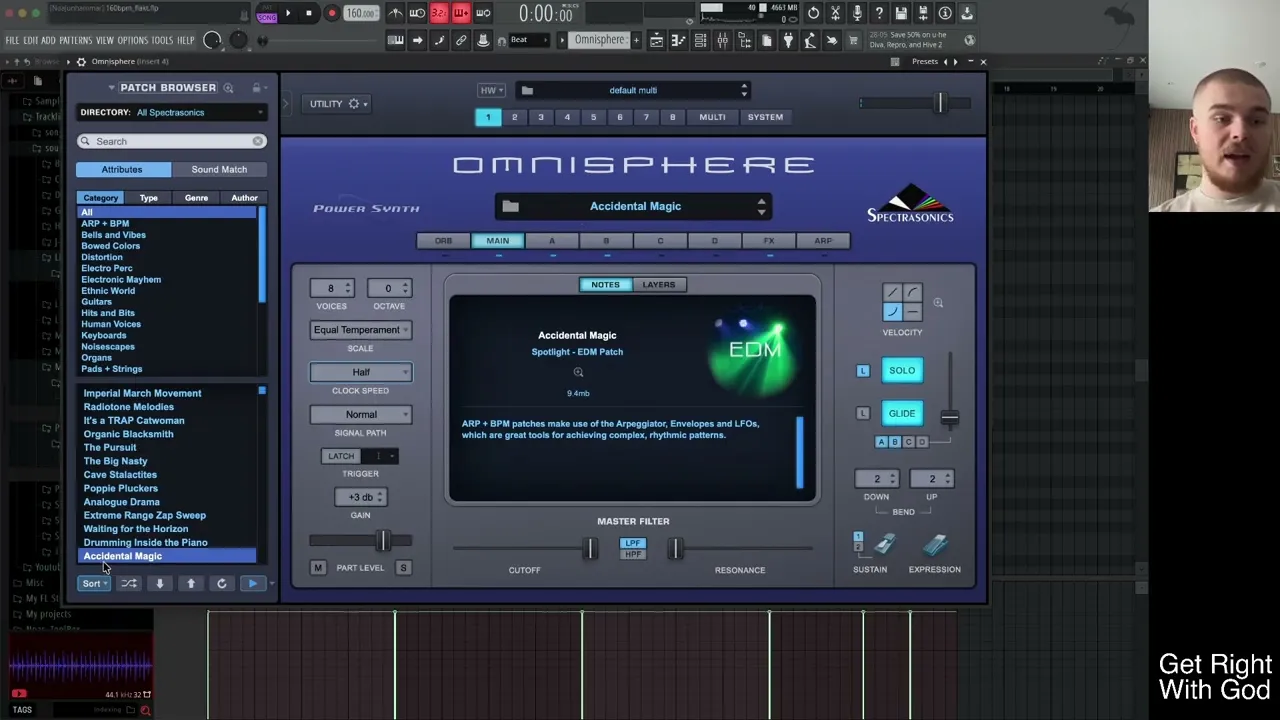Start playback in FL Studio transport
Viewport: 1280px width, 720px height.
click(x=288, y=13)
